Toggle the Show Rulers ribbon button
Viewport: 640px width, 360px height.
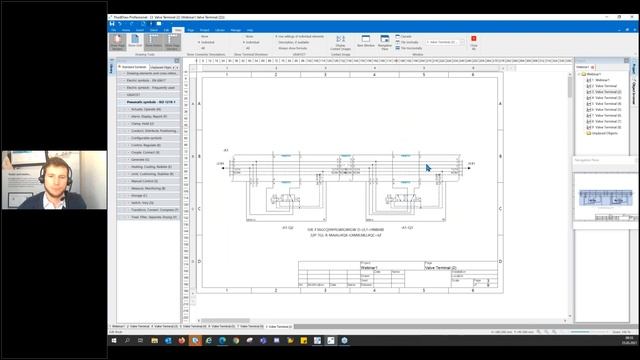(x=154, y=42)
